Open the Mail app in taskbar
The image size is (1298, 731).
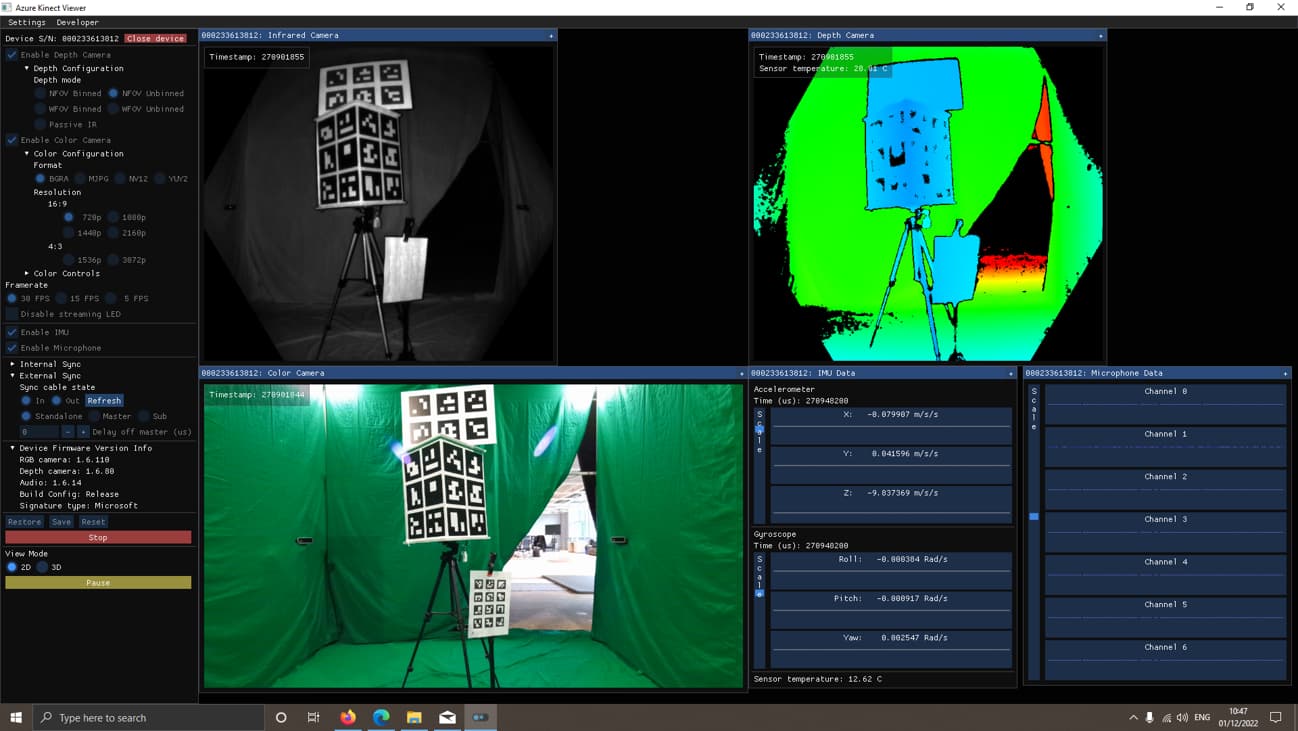pyautogui.click(x=447, y=717)
